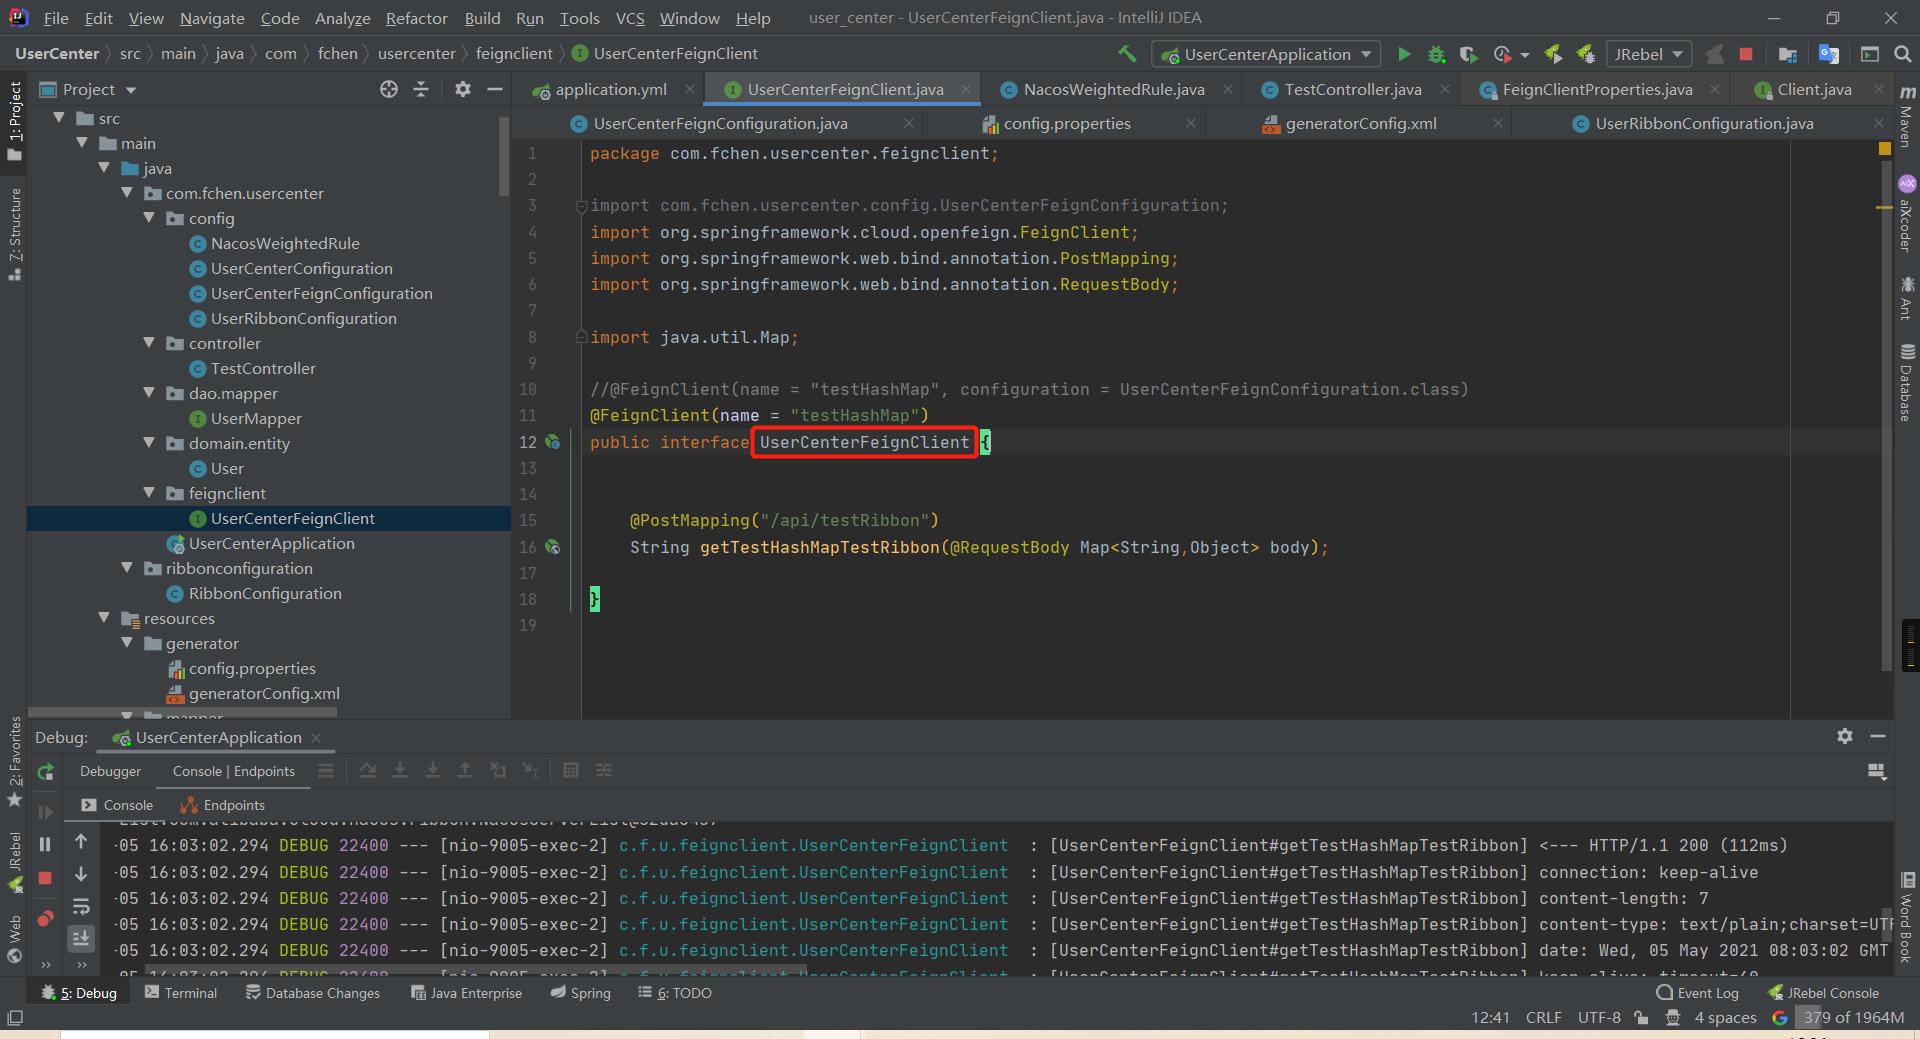Open the Project Structure dialog icon
The width and height of the screenshot is (1920, 1039).
(1788, 54)
